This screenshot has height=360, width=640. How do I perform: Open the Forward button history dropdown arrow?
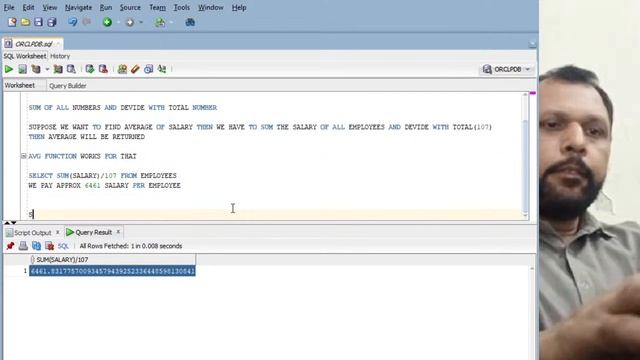tap(141, 22)
